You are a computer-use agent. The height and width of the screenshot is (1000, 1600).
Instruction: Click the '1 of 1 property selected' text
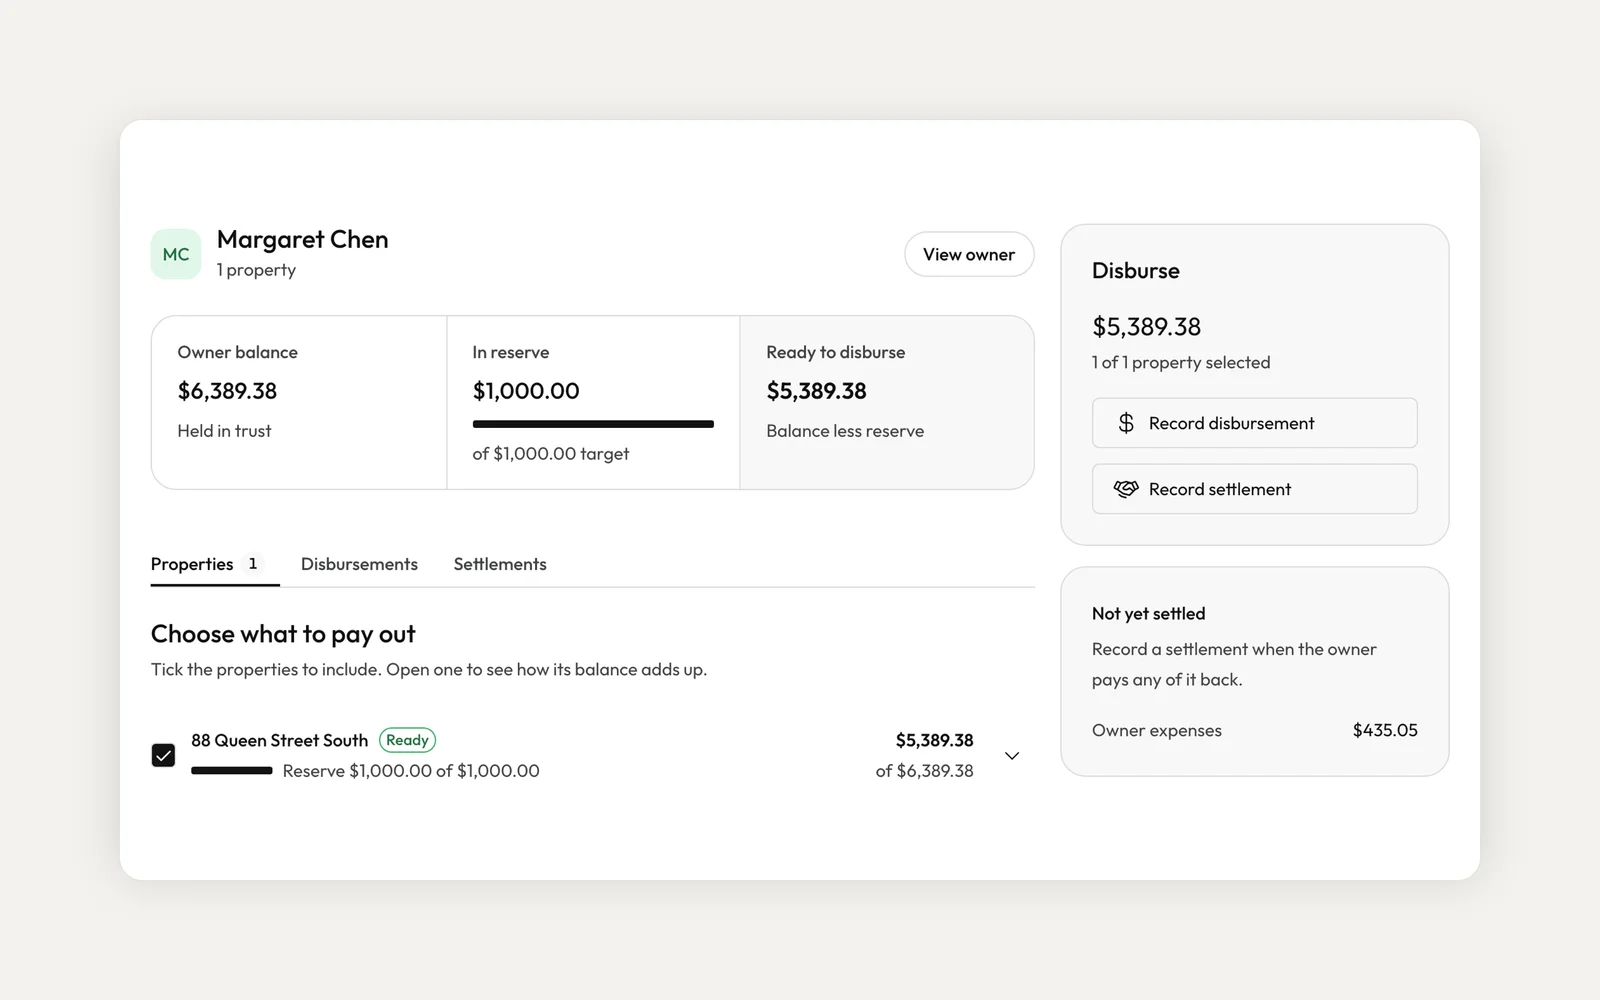click(x=1181, y=362)
